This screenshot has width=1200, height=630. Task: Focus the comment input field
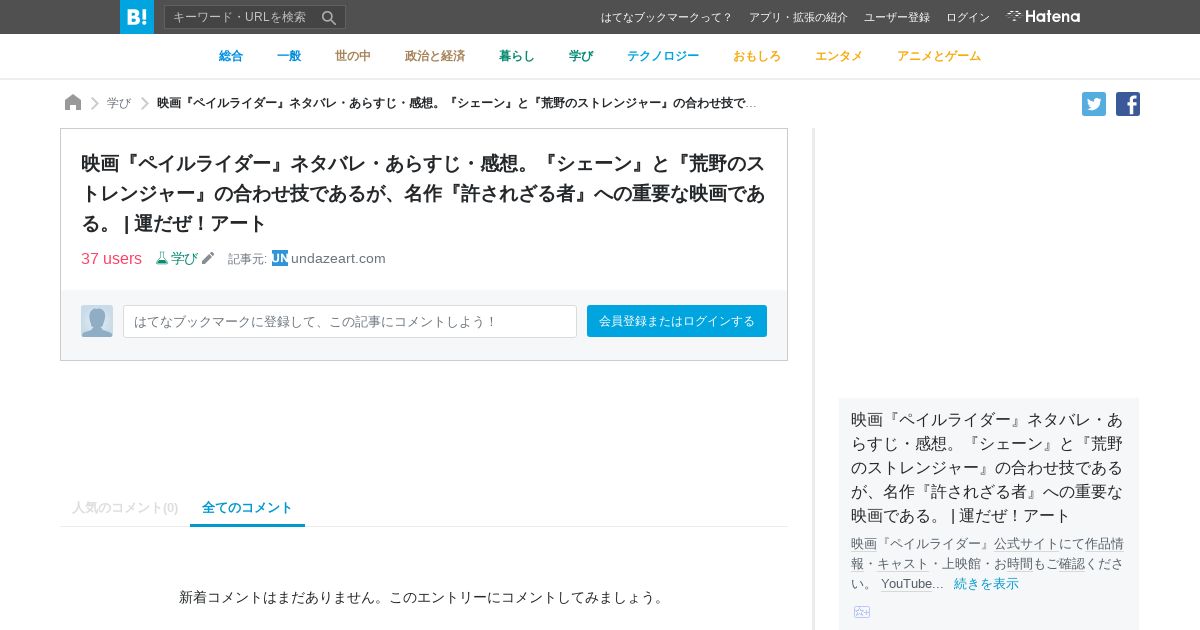pos(350,321)
